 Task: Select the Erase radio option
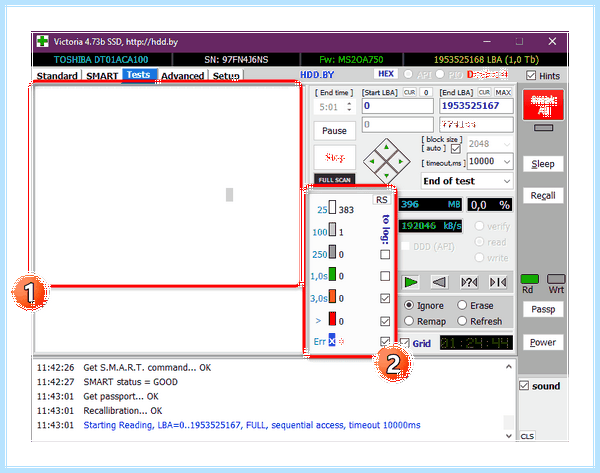pos(462,305)
